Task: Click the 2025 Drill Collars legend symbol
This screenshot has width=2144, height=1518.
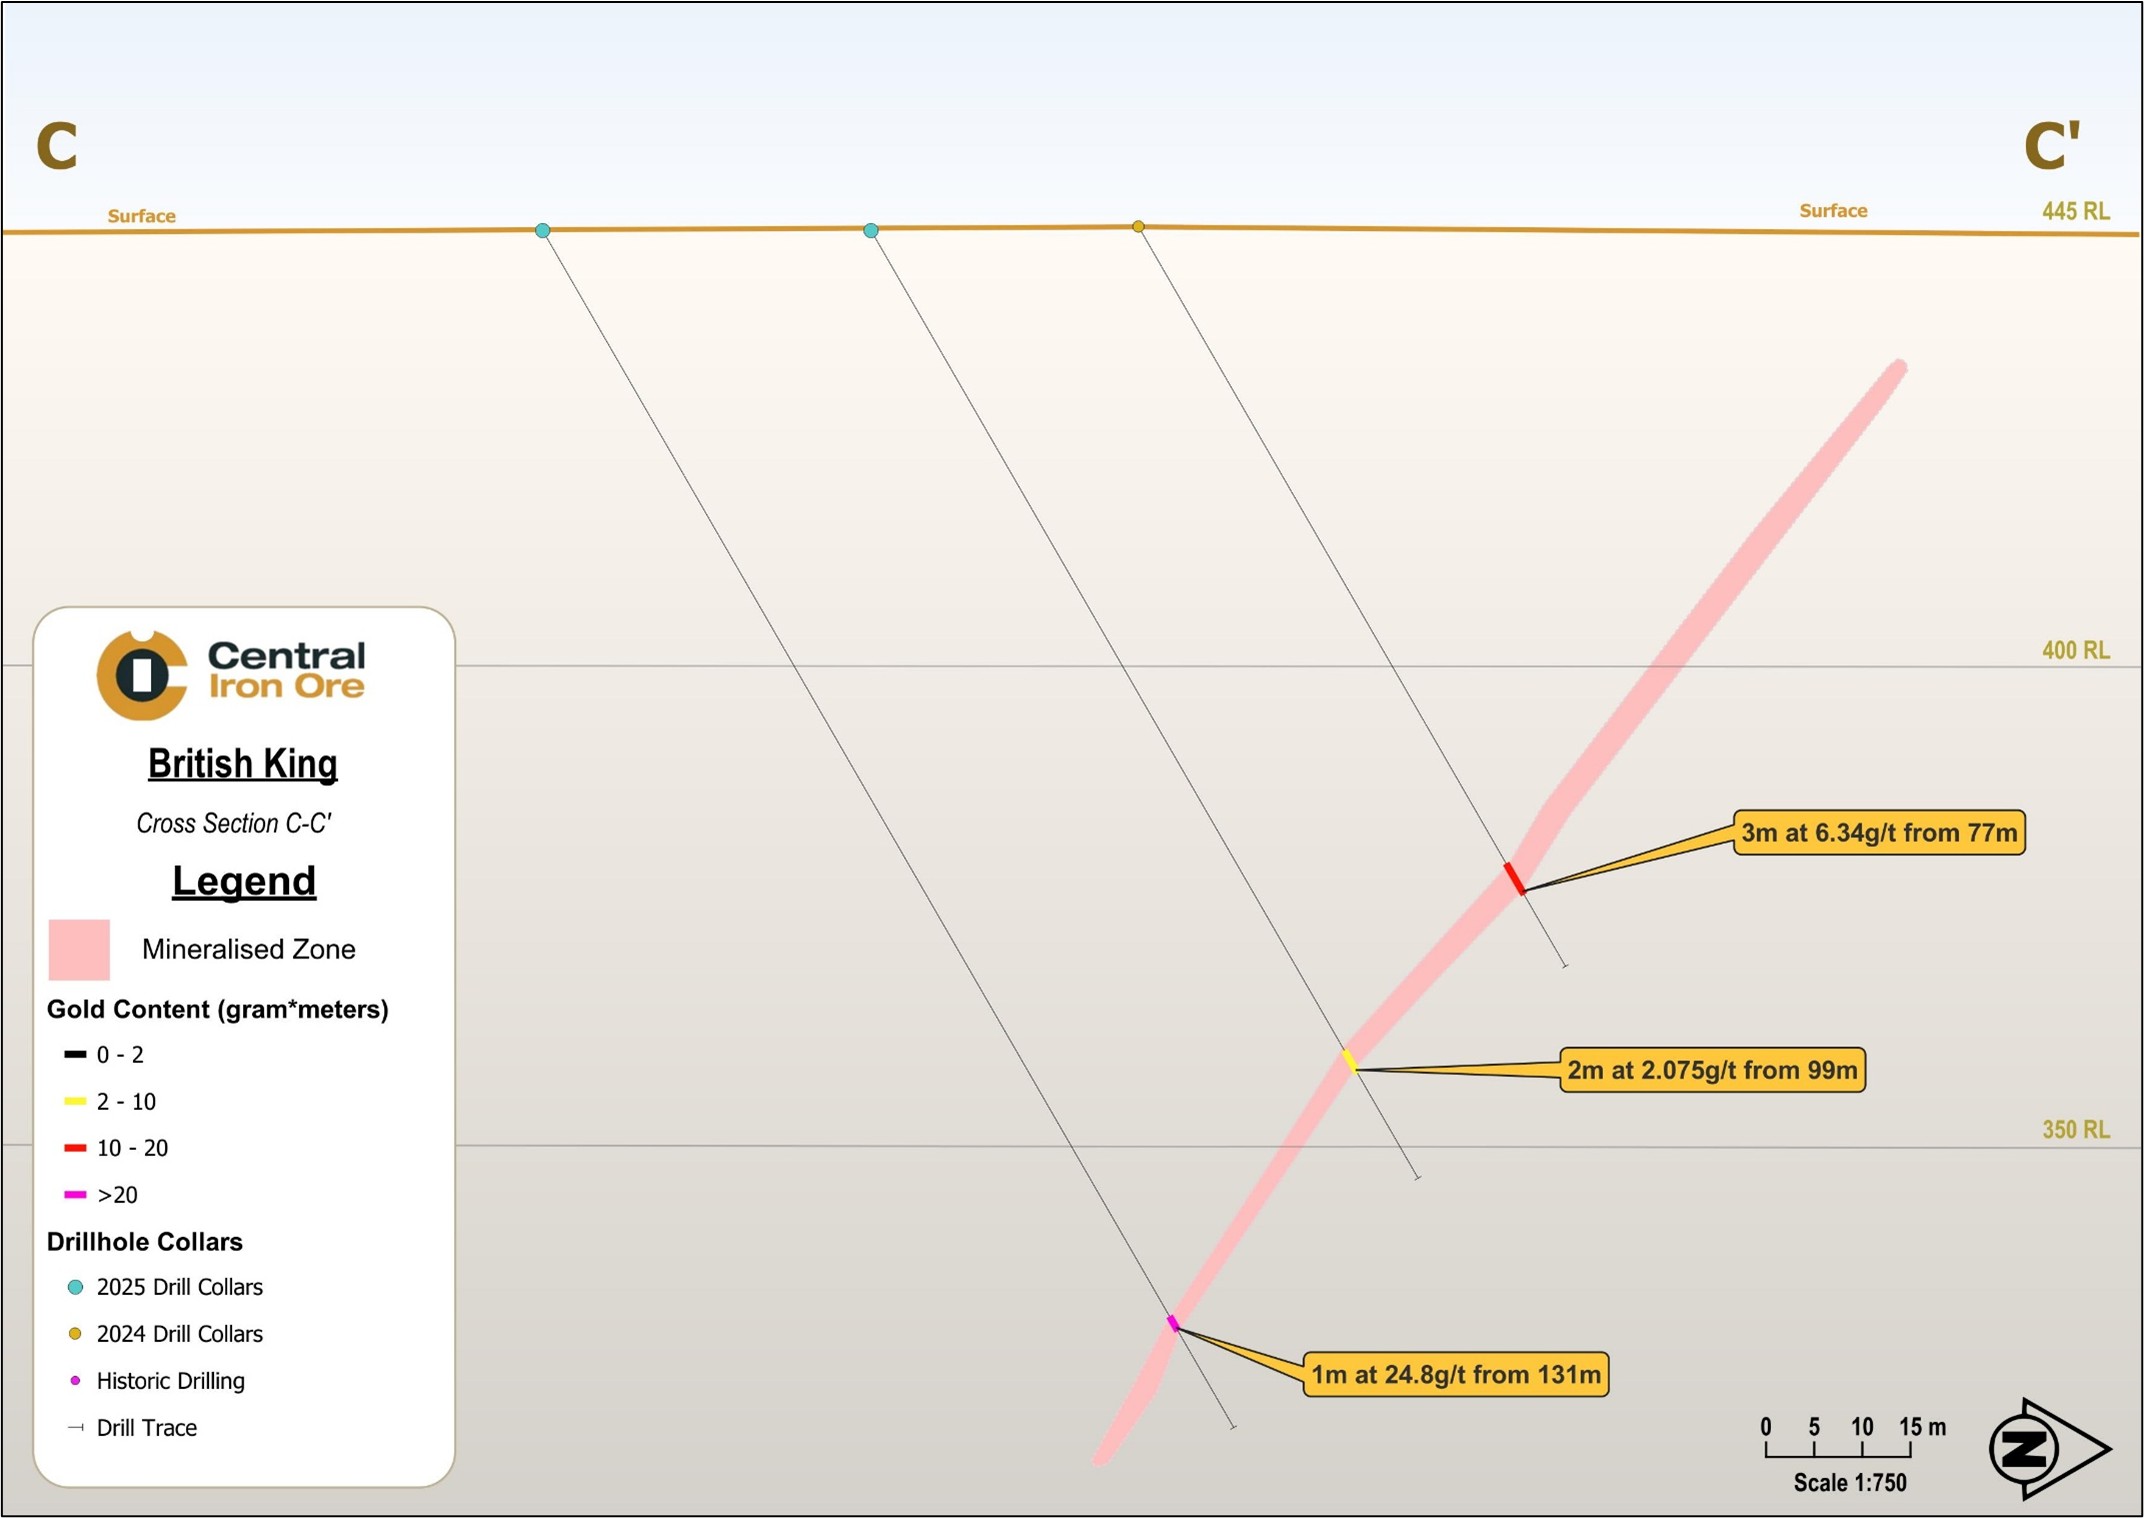Action: tap(75, 1288)
